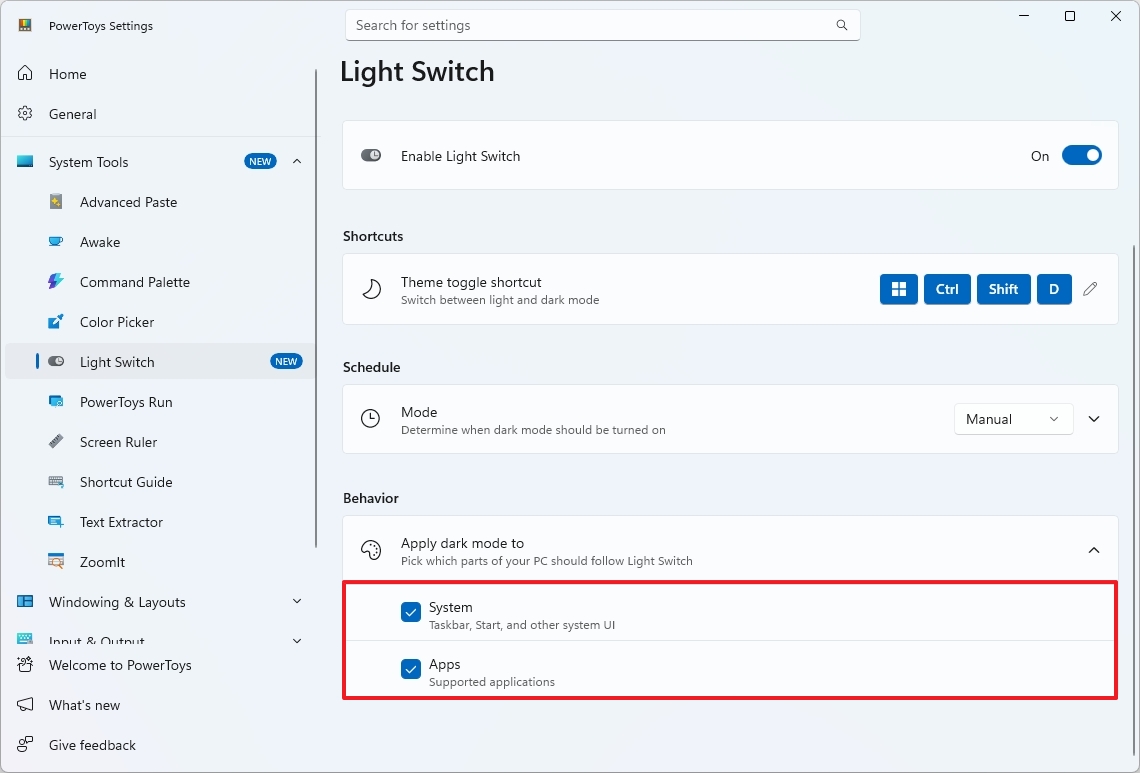1140x773 pixels.
Task: Collapse the Apply dark mode section
Action: tap(1094, 549)
